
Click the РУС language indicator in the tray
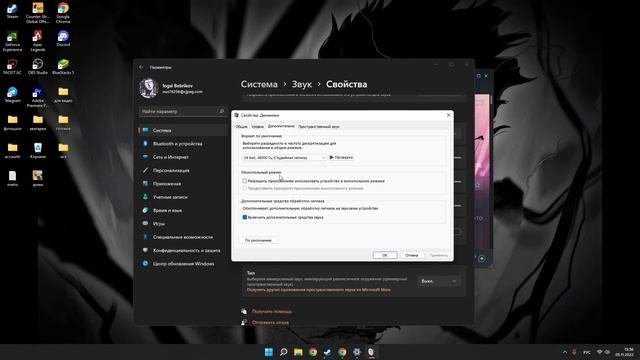[587, 352]
